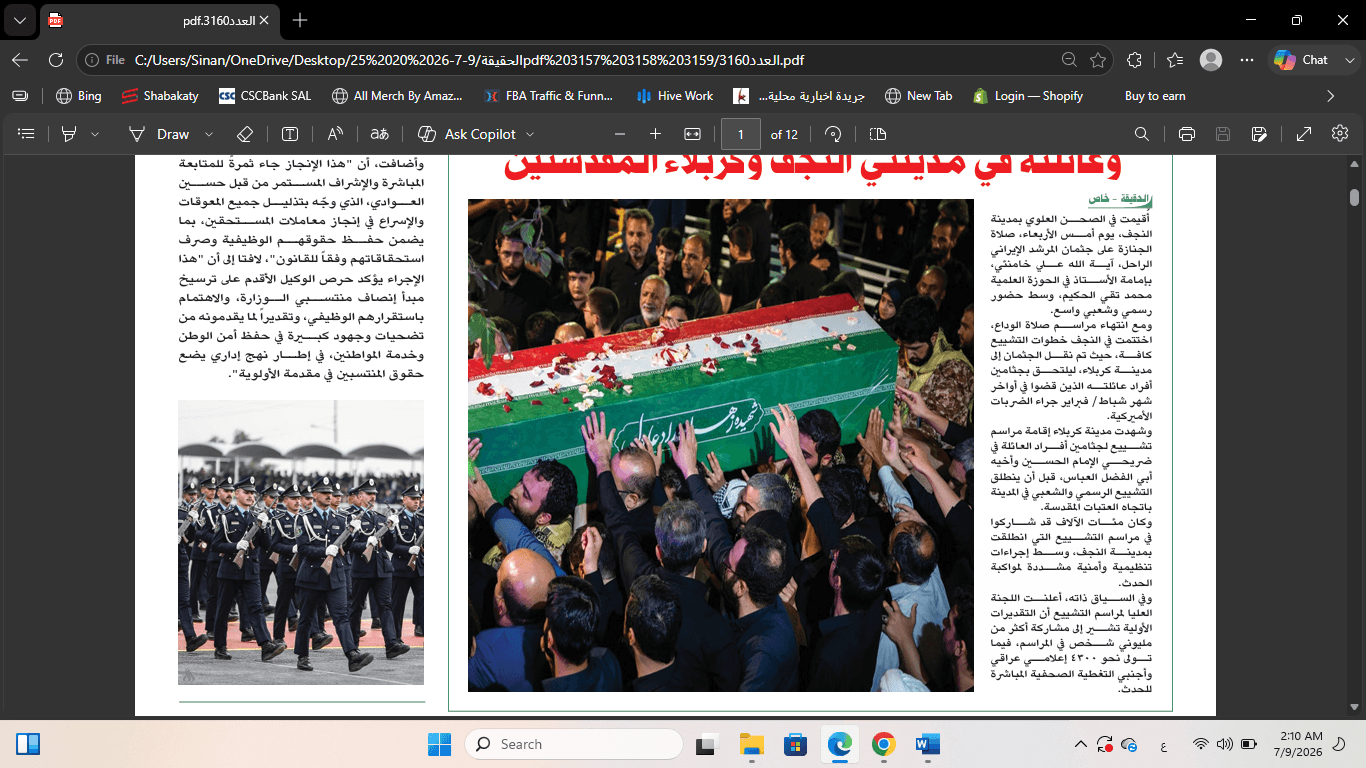The width and height of the screenshot is (1366, 768).
Task: Click the Fit to width icon
Action: 692,134
